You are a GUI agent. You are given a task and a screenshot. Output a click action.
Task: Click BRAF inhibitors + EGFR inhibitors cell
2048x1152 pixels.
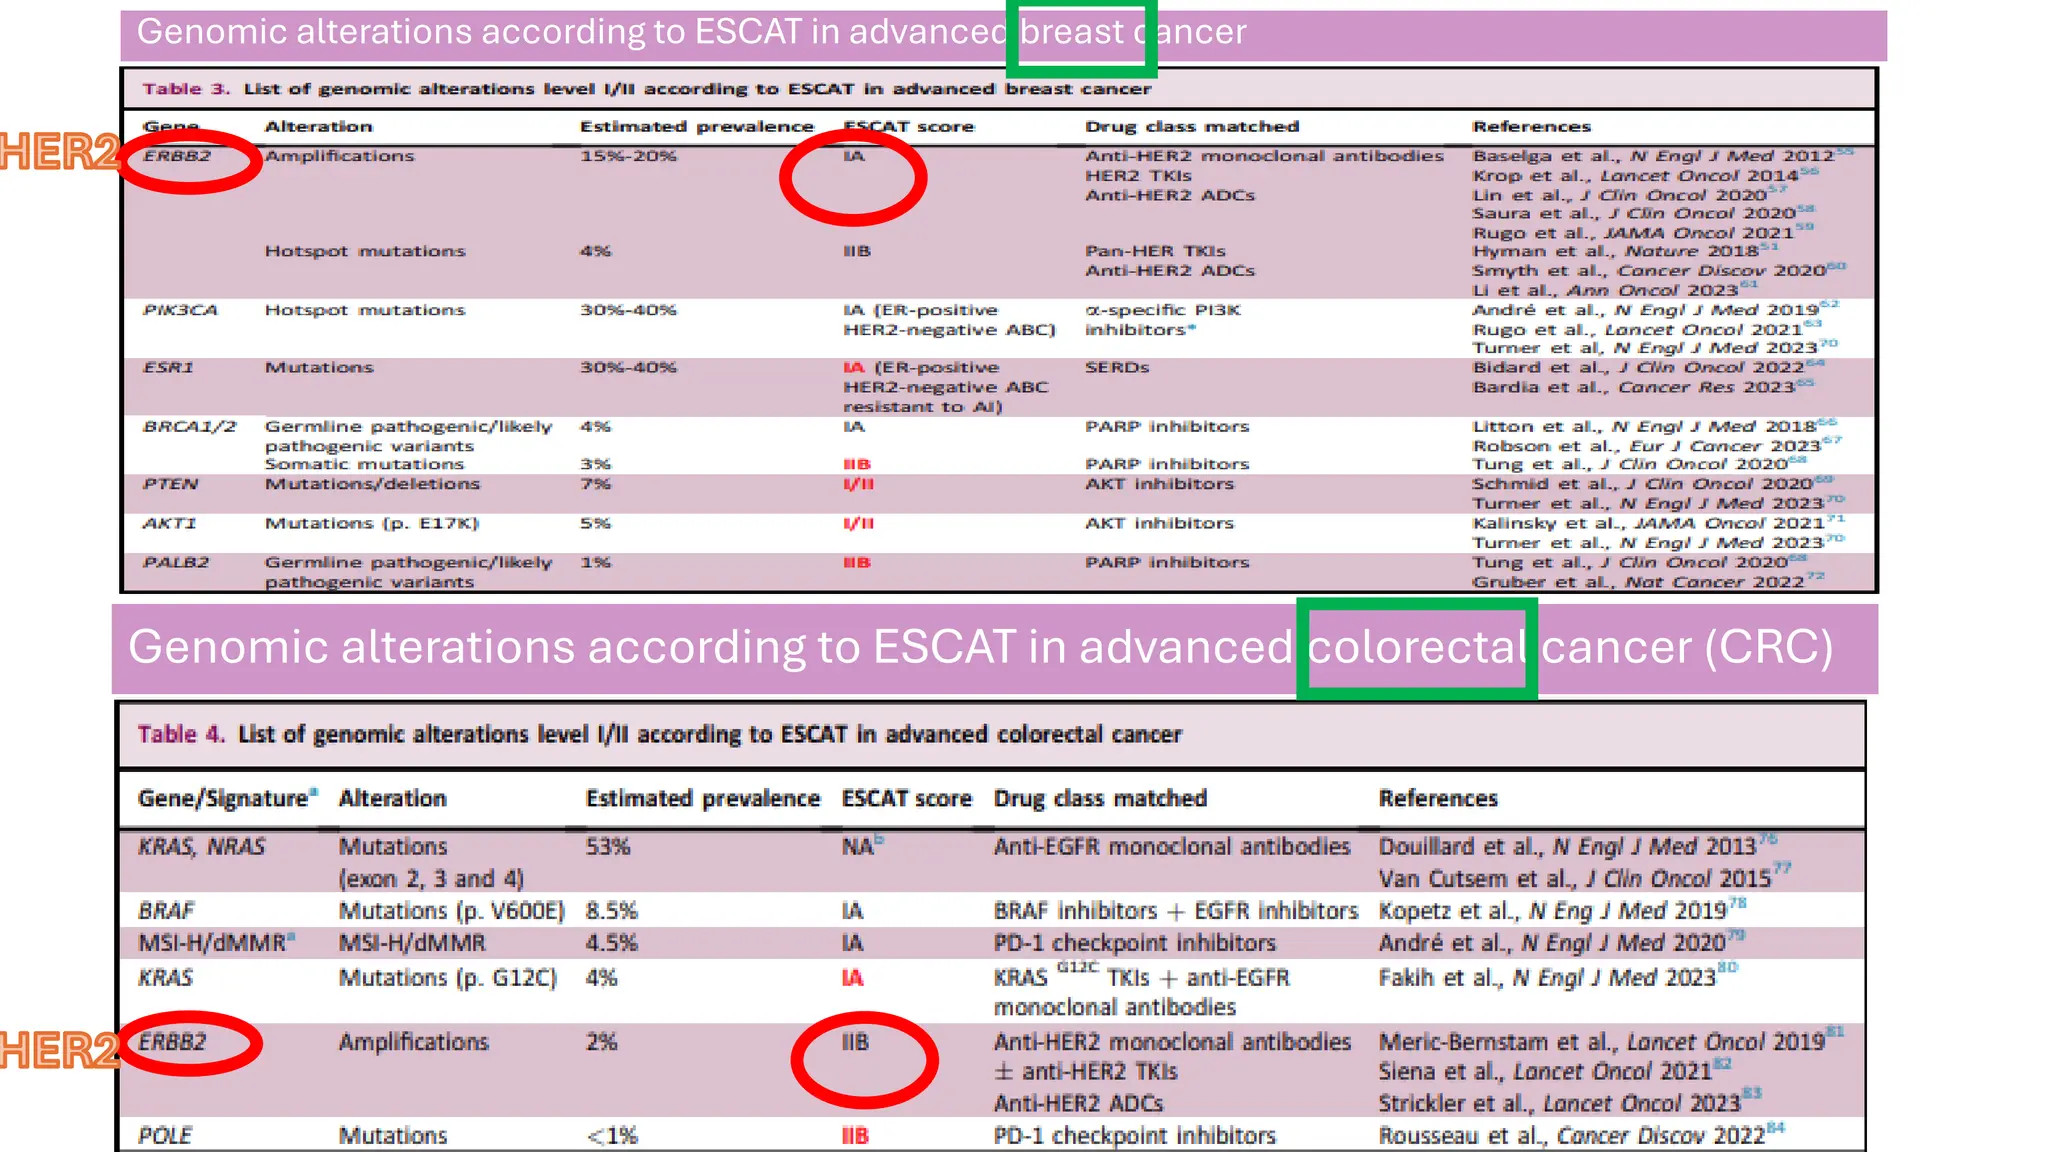point(1176,911)
